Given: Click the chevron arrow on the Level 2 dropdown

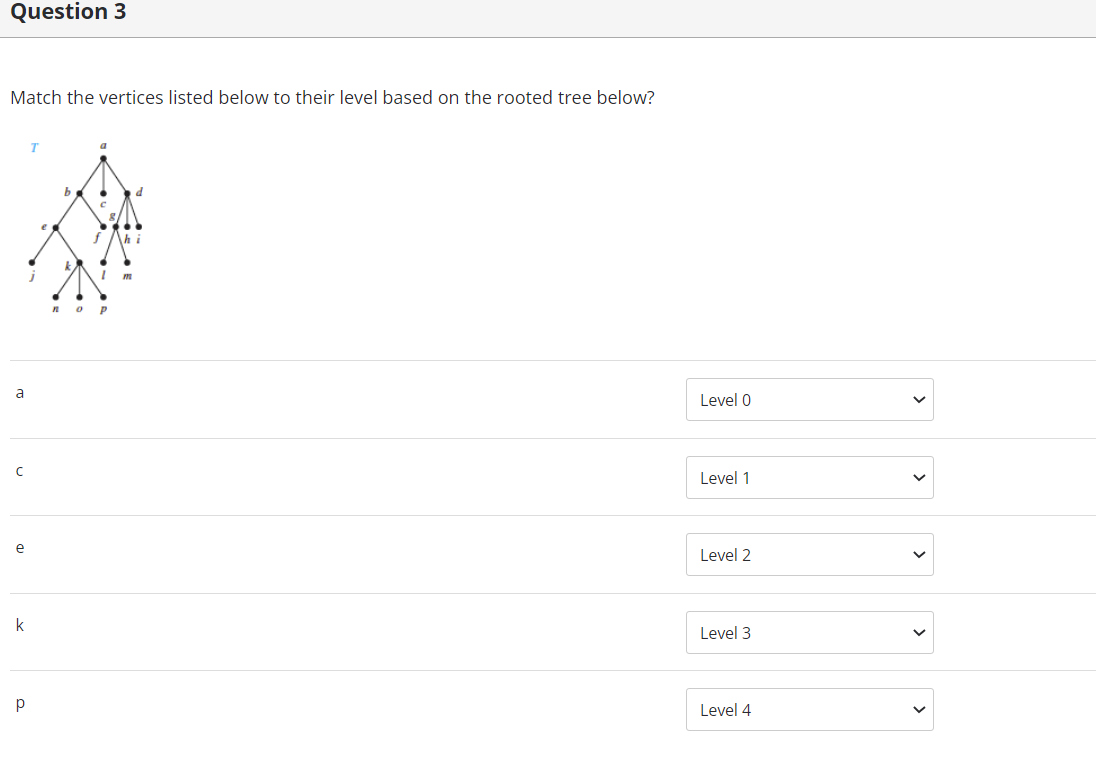Looking at the screenshot, I should click(x=919, y=555).
